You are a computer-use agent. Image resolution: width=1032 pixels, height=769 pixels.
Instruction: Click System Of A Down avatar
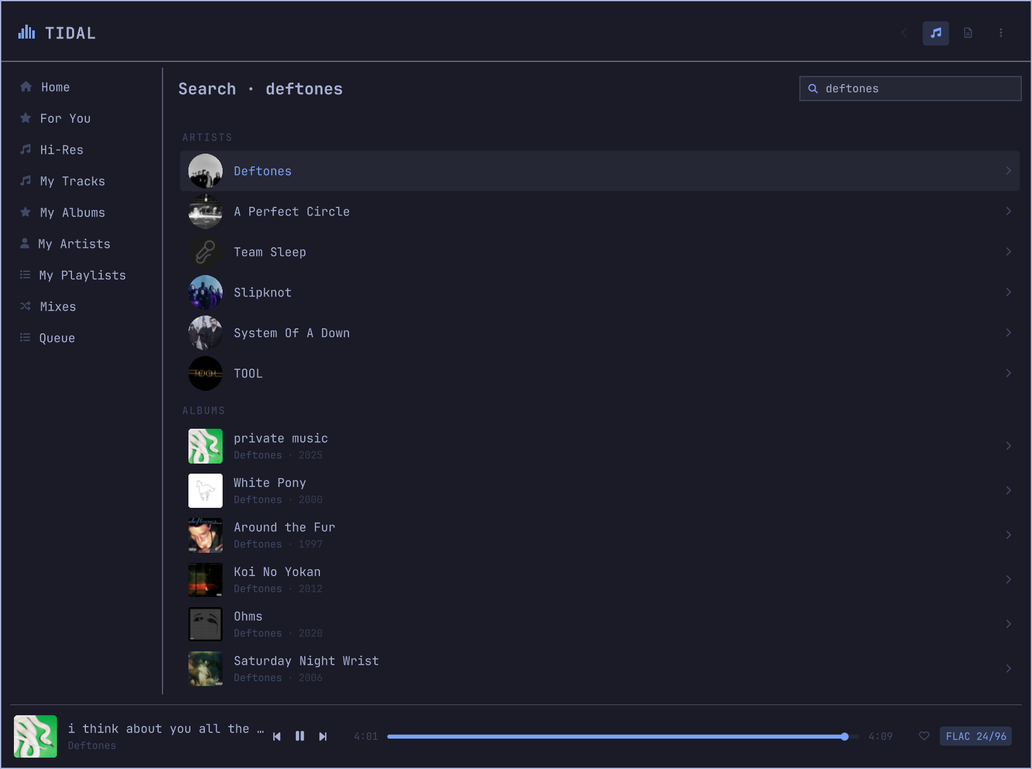tap(205, 332)
